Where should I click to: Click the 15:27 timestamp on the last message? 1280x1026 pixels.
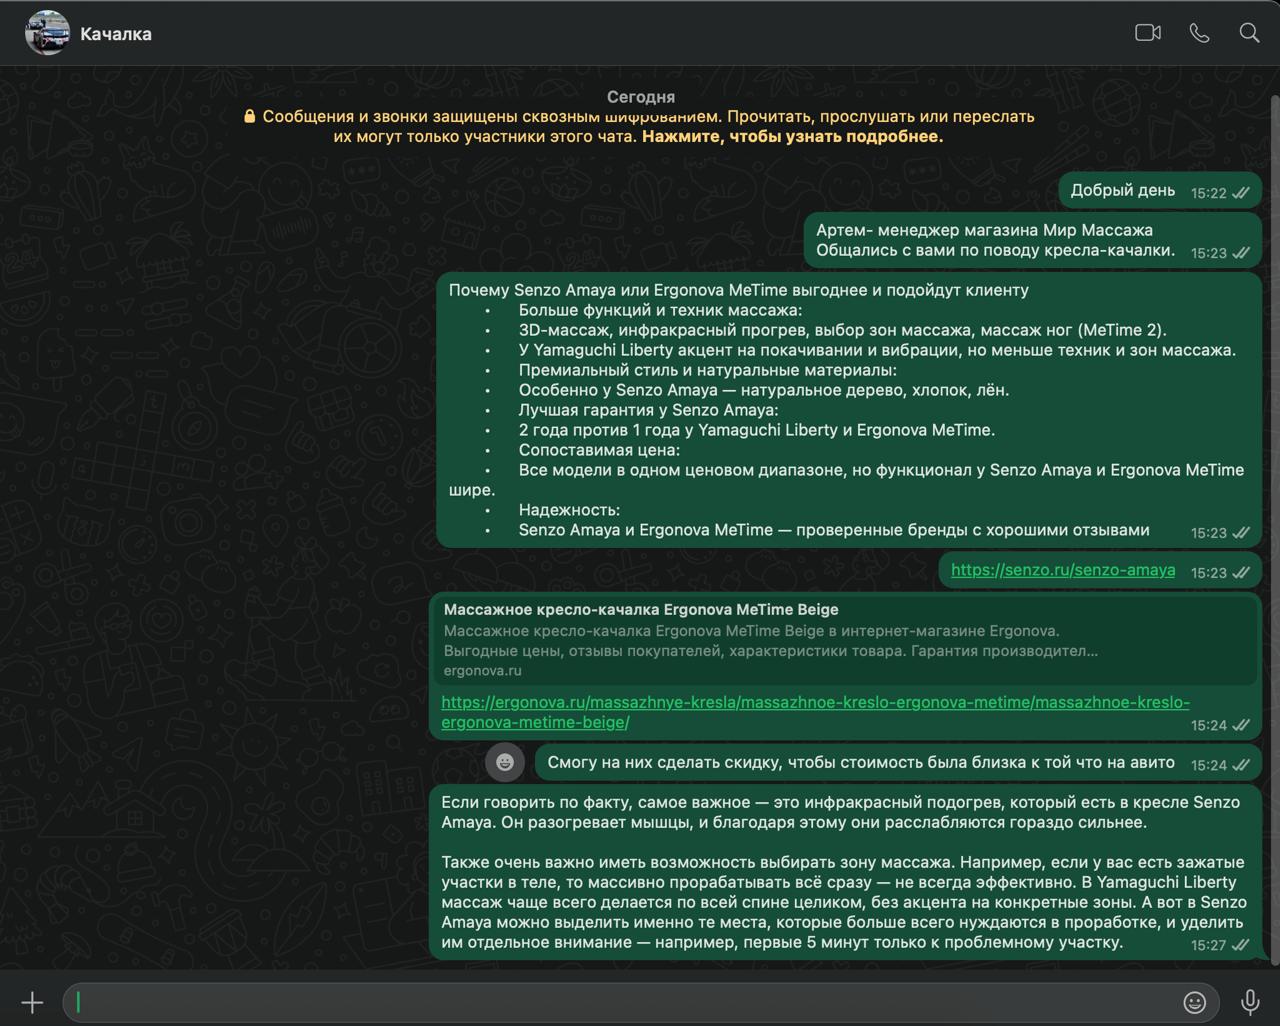(x=1208, y=945)
